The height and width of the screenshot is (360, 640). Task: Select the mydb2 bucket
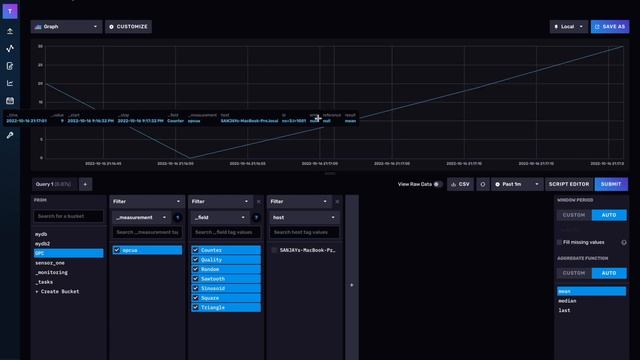coord(69,244)
